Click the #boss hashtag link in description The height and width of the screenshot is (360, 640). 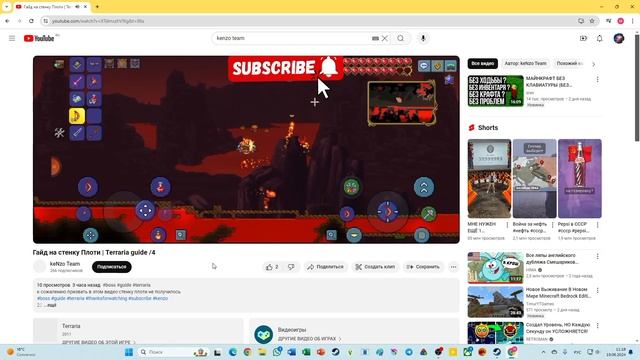pyautogui.click(x=43, y=298)
